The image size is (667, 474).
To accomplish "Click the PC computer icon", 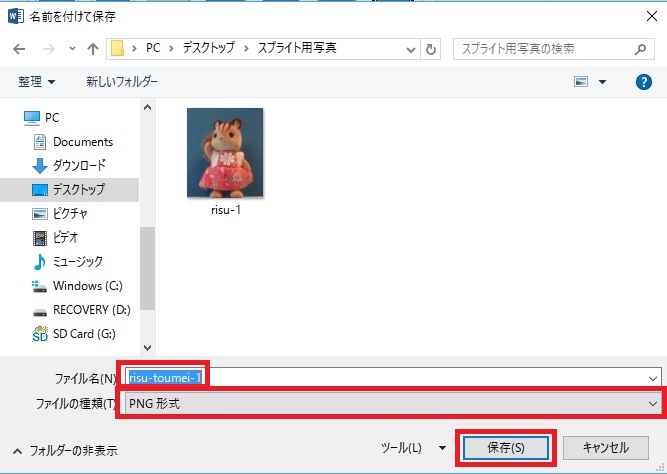I will [32, 118].
